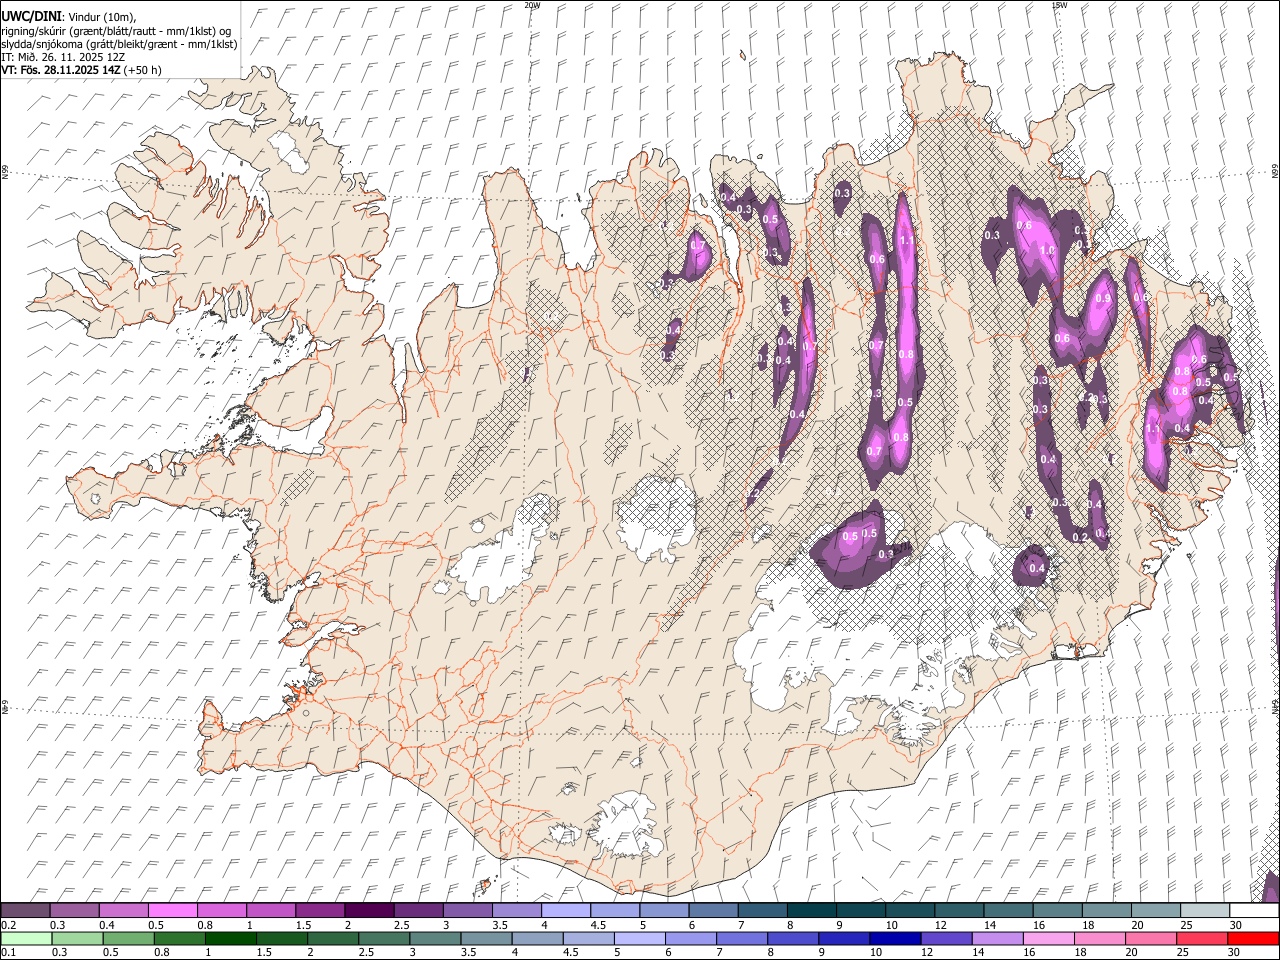Click the 0.9 precipitation value label
Image resolution: width=1280 pixels, height=960 pixels.
(1104, 298)
